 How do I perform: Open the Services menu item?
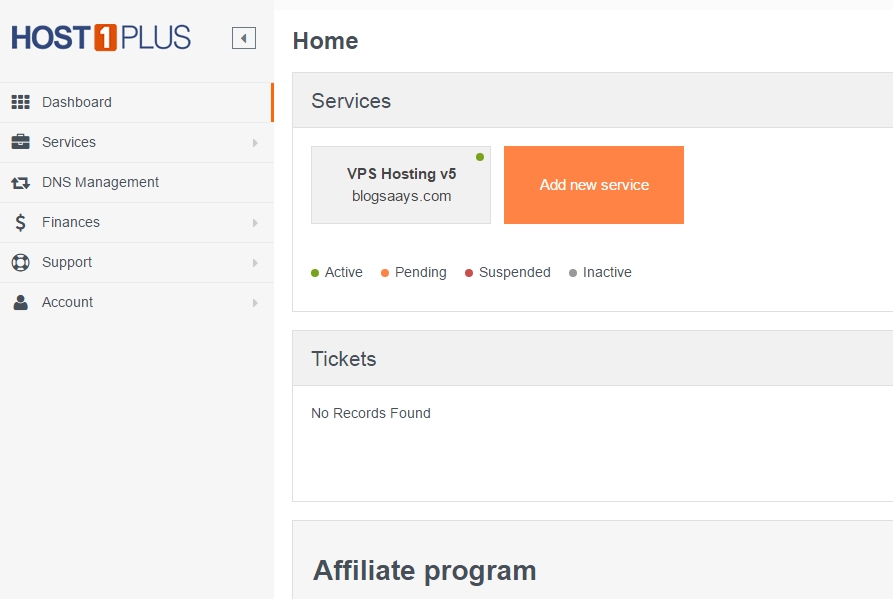[x=137, y=142]
